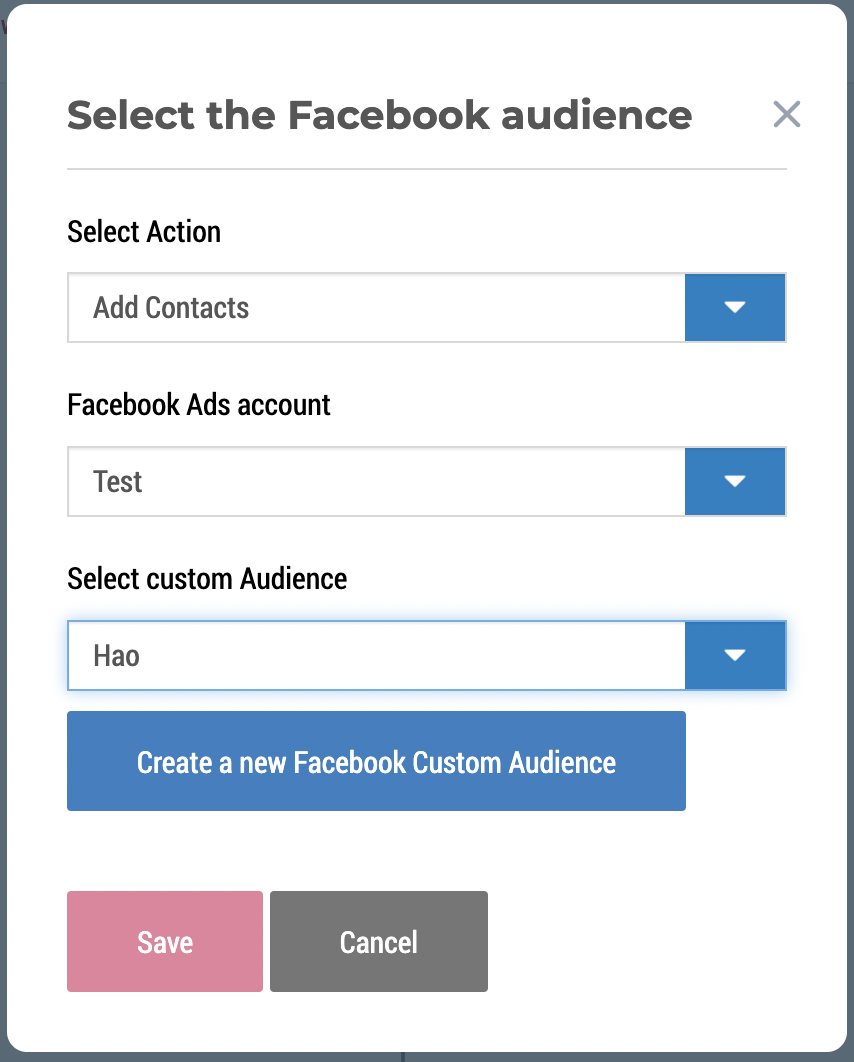Screen dimensions: 854x1062
Task: Save the audience settings
Action: [x=165, y=941]
